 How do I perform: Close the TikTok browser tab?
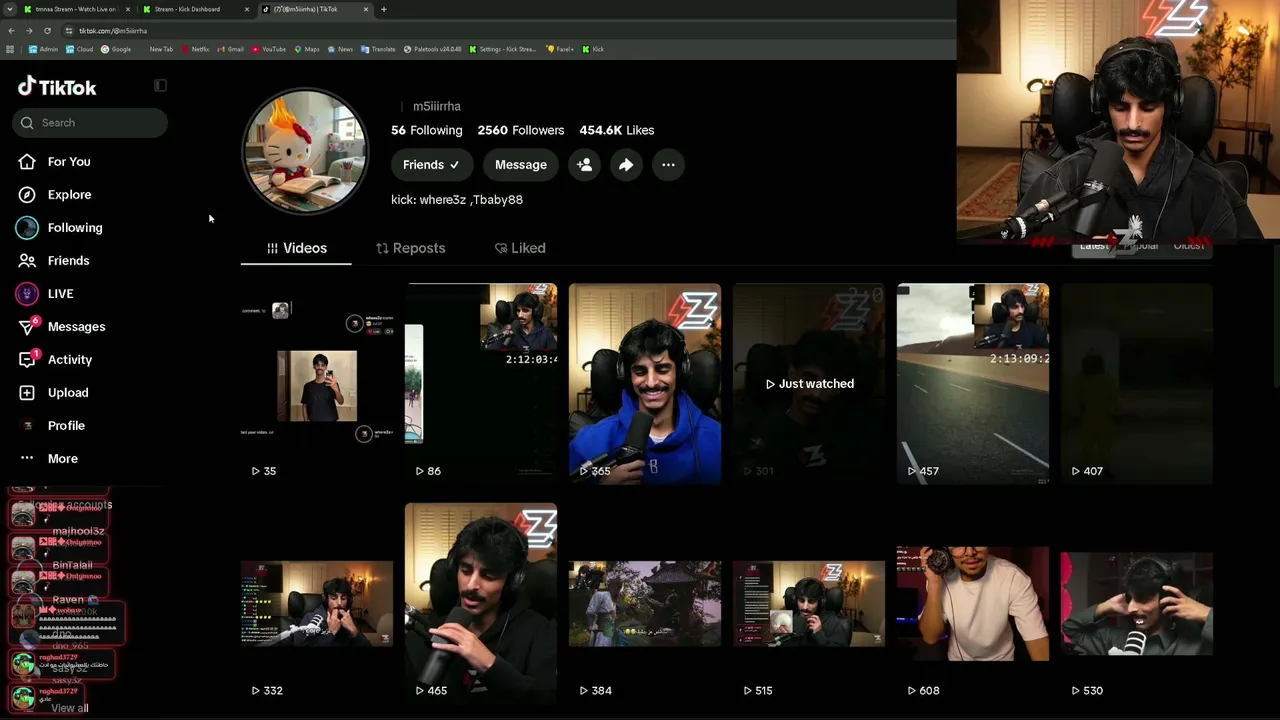(x=366, y=9)
